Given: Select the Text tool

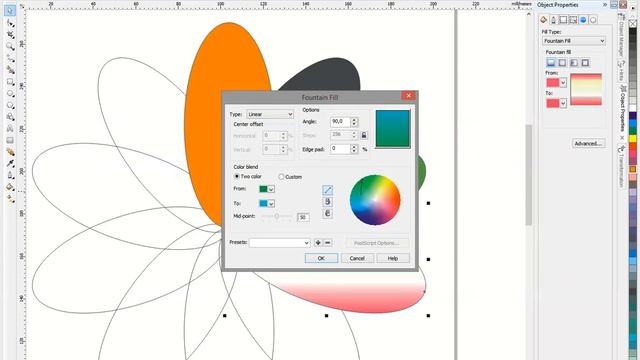Looking at the screenshot, I should pyautogui.click(x=10, y=129).
